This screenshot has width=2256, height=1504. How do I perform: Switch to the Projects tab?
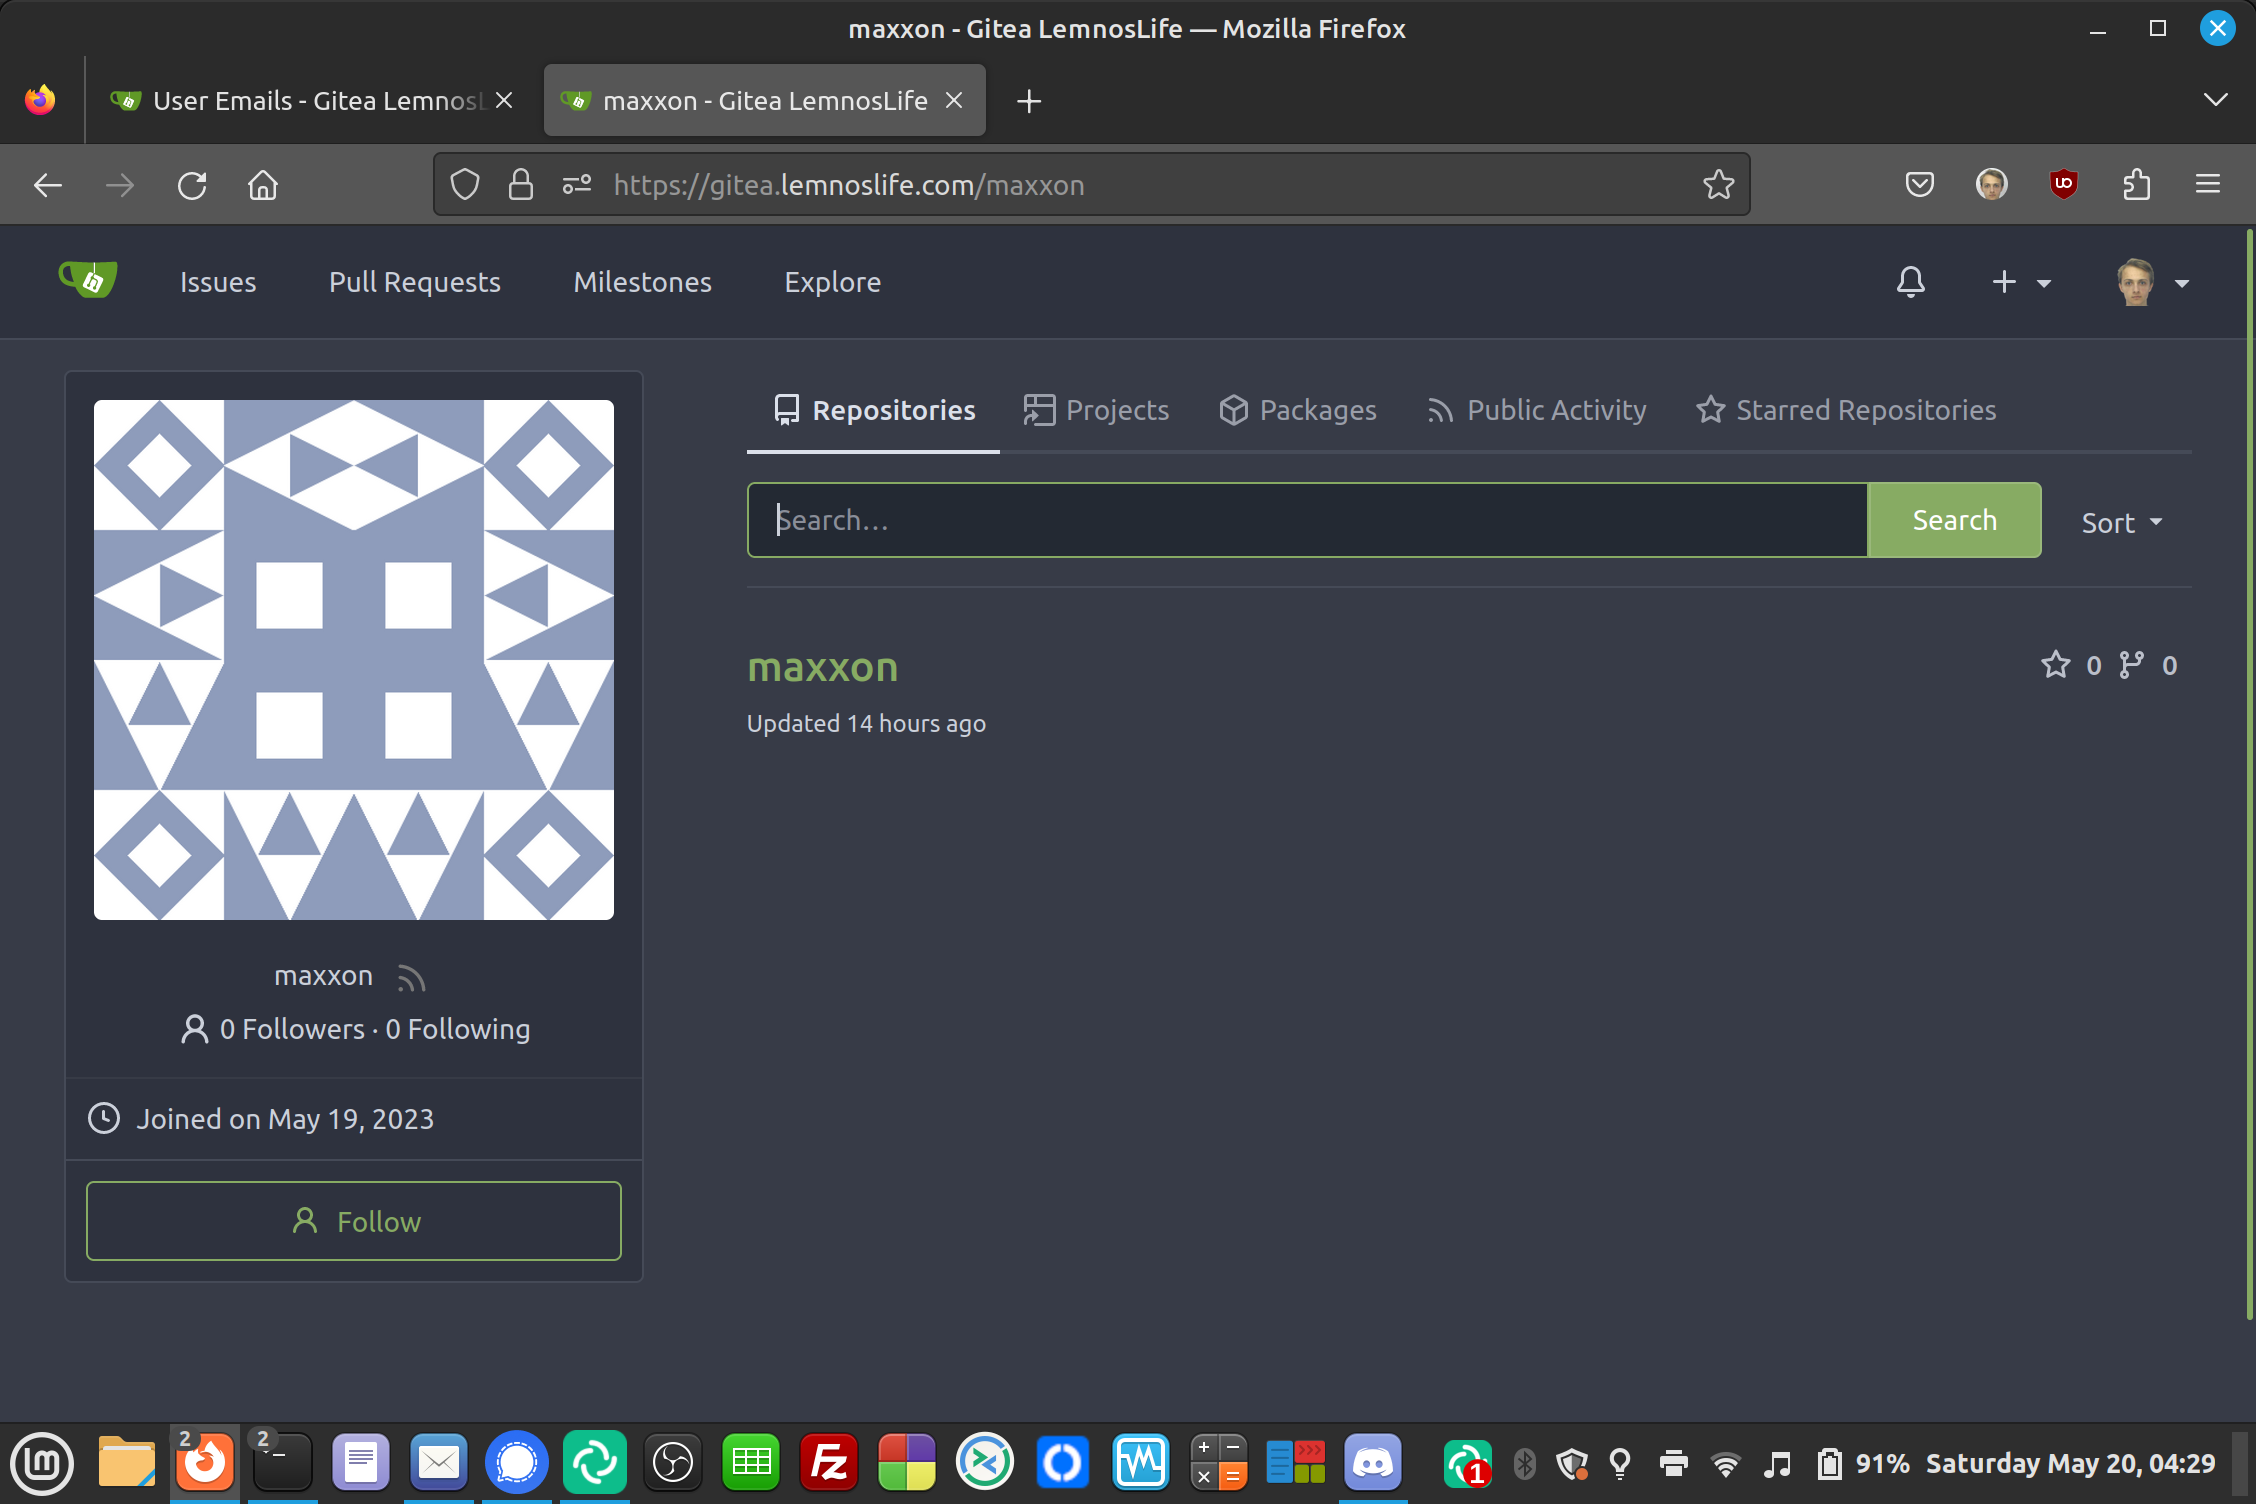[x=1096, y=410]
